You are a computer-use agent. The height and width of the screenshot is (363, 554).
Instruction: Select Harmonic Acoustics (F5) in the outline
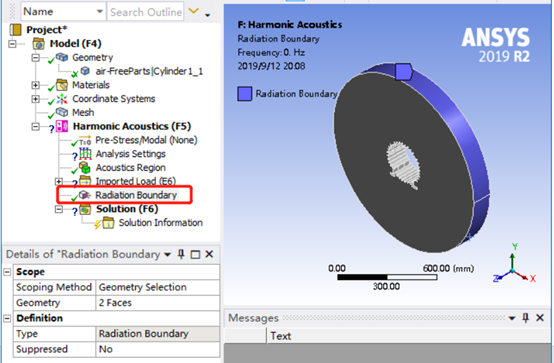(131, 126)
